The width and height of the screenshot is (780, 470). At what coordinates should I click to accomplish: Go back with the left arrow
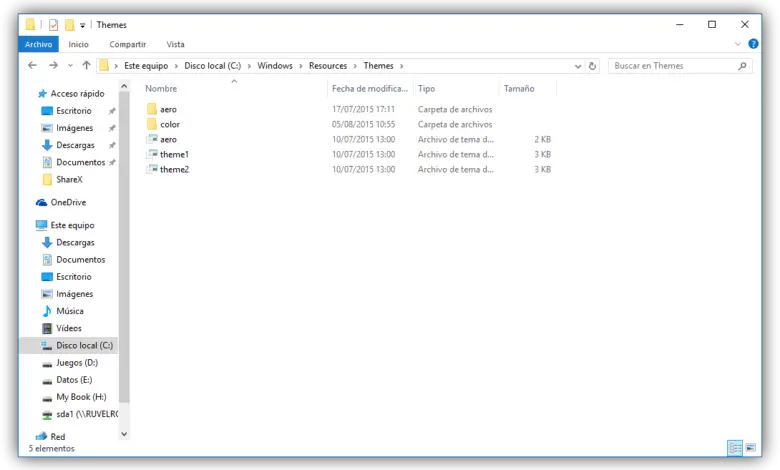coord(32,65)
